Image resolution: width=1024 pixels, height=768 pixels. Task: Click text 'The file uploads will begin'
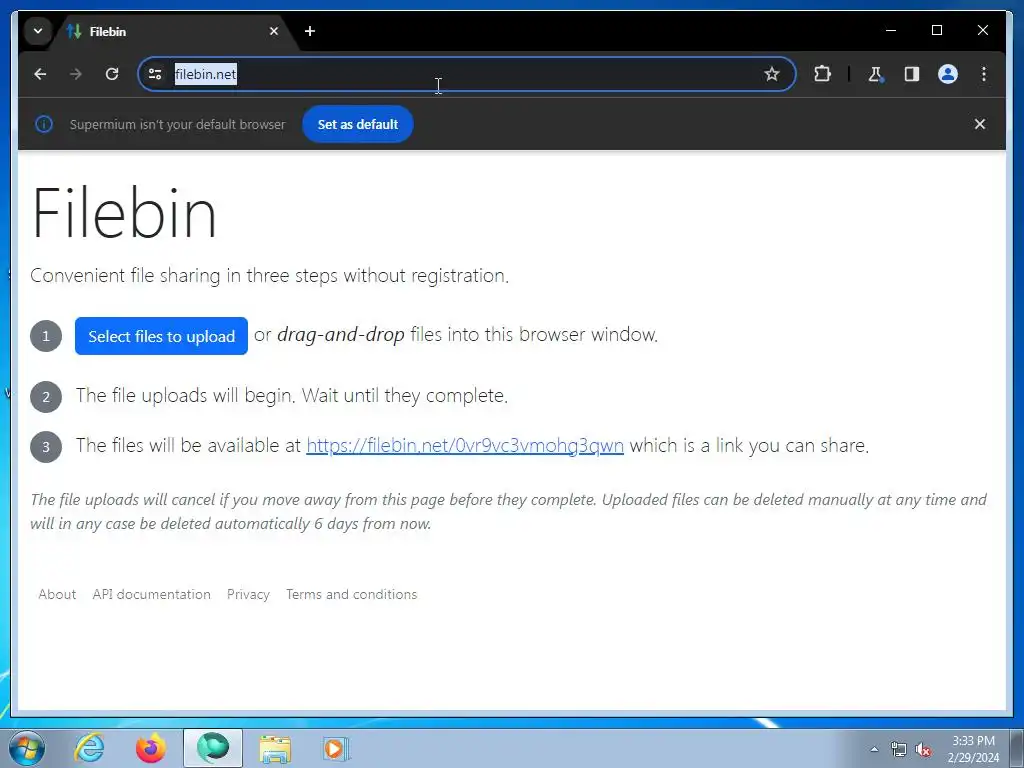click(185, 396)
